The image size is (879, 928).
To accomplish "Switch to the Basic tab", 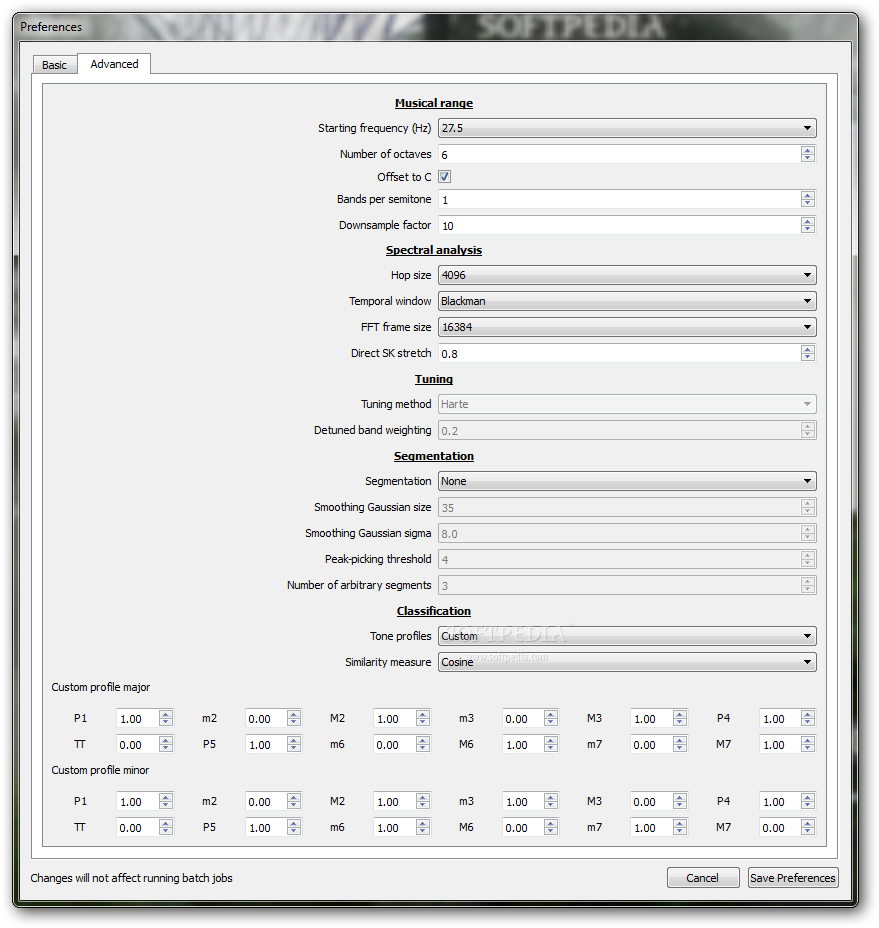I will [54, 65].
